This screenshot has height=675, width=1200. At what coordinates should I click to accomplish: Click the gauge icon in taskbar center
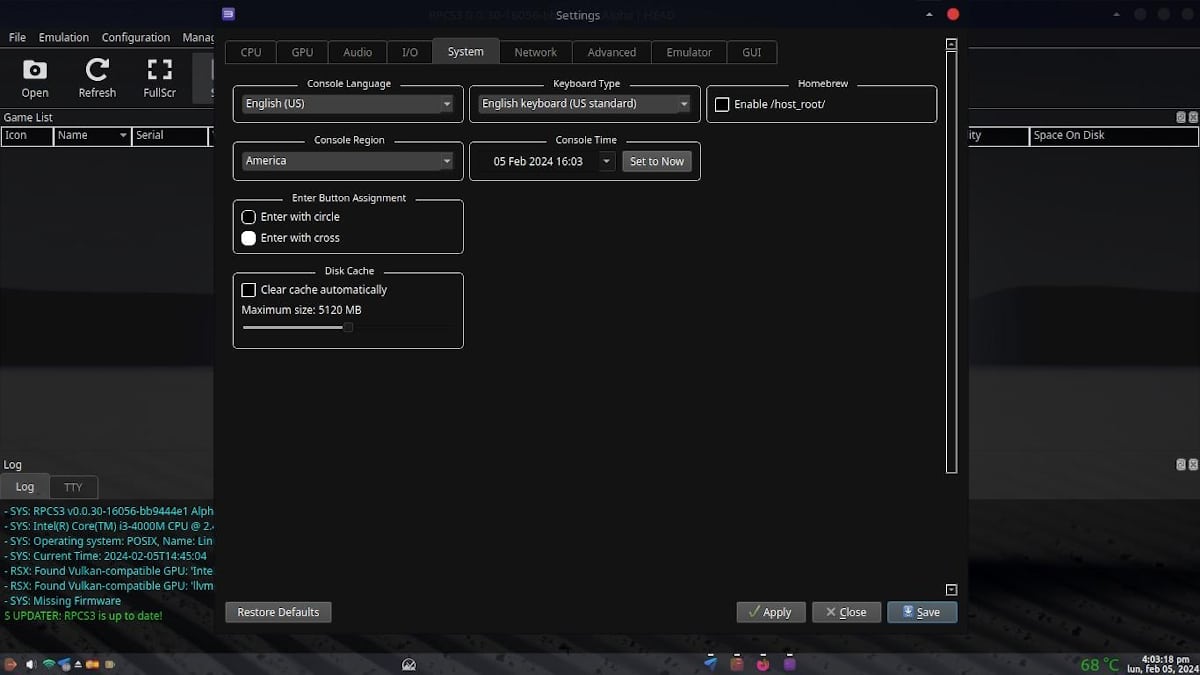(x=409, y=664)
